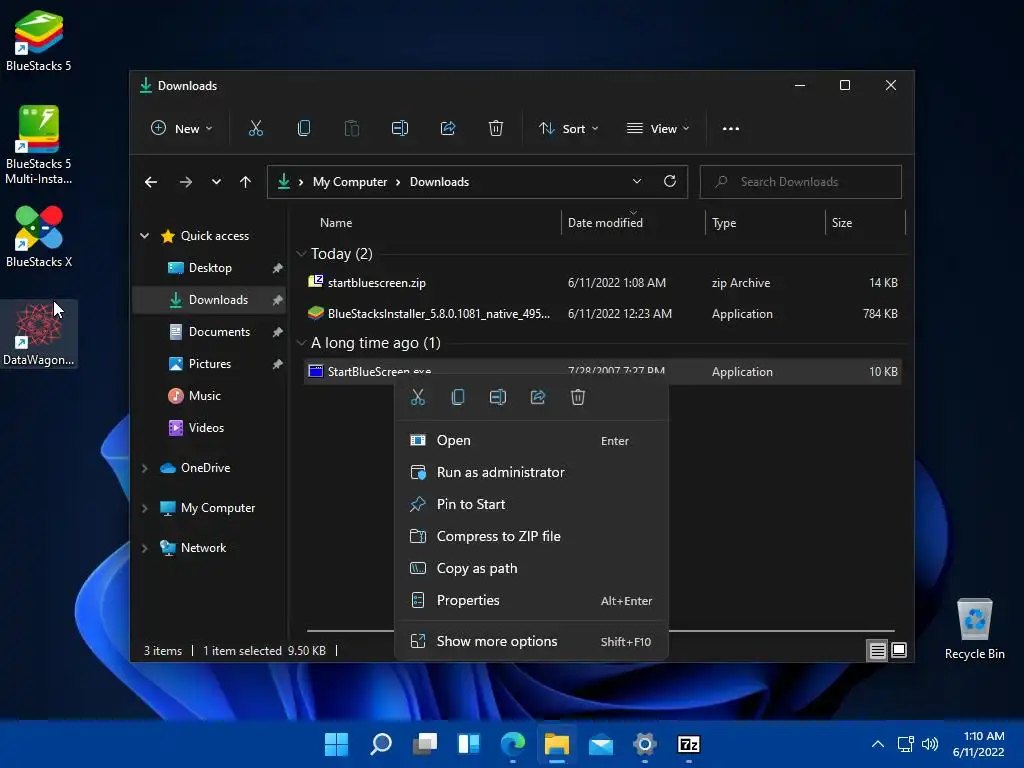Open the clock and date in taskbar
Viewport: 1024px width, 768px height.
[x=978, y=744]
